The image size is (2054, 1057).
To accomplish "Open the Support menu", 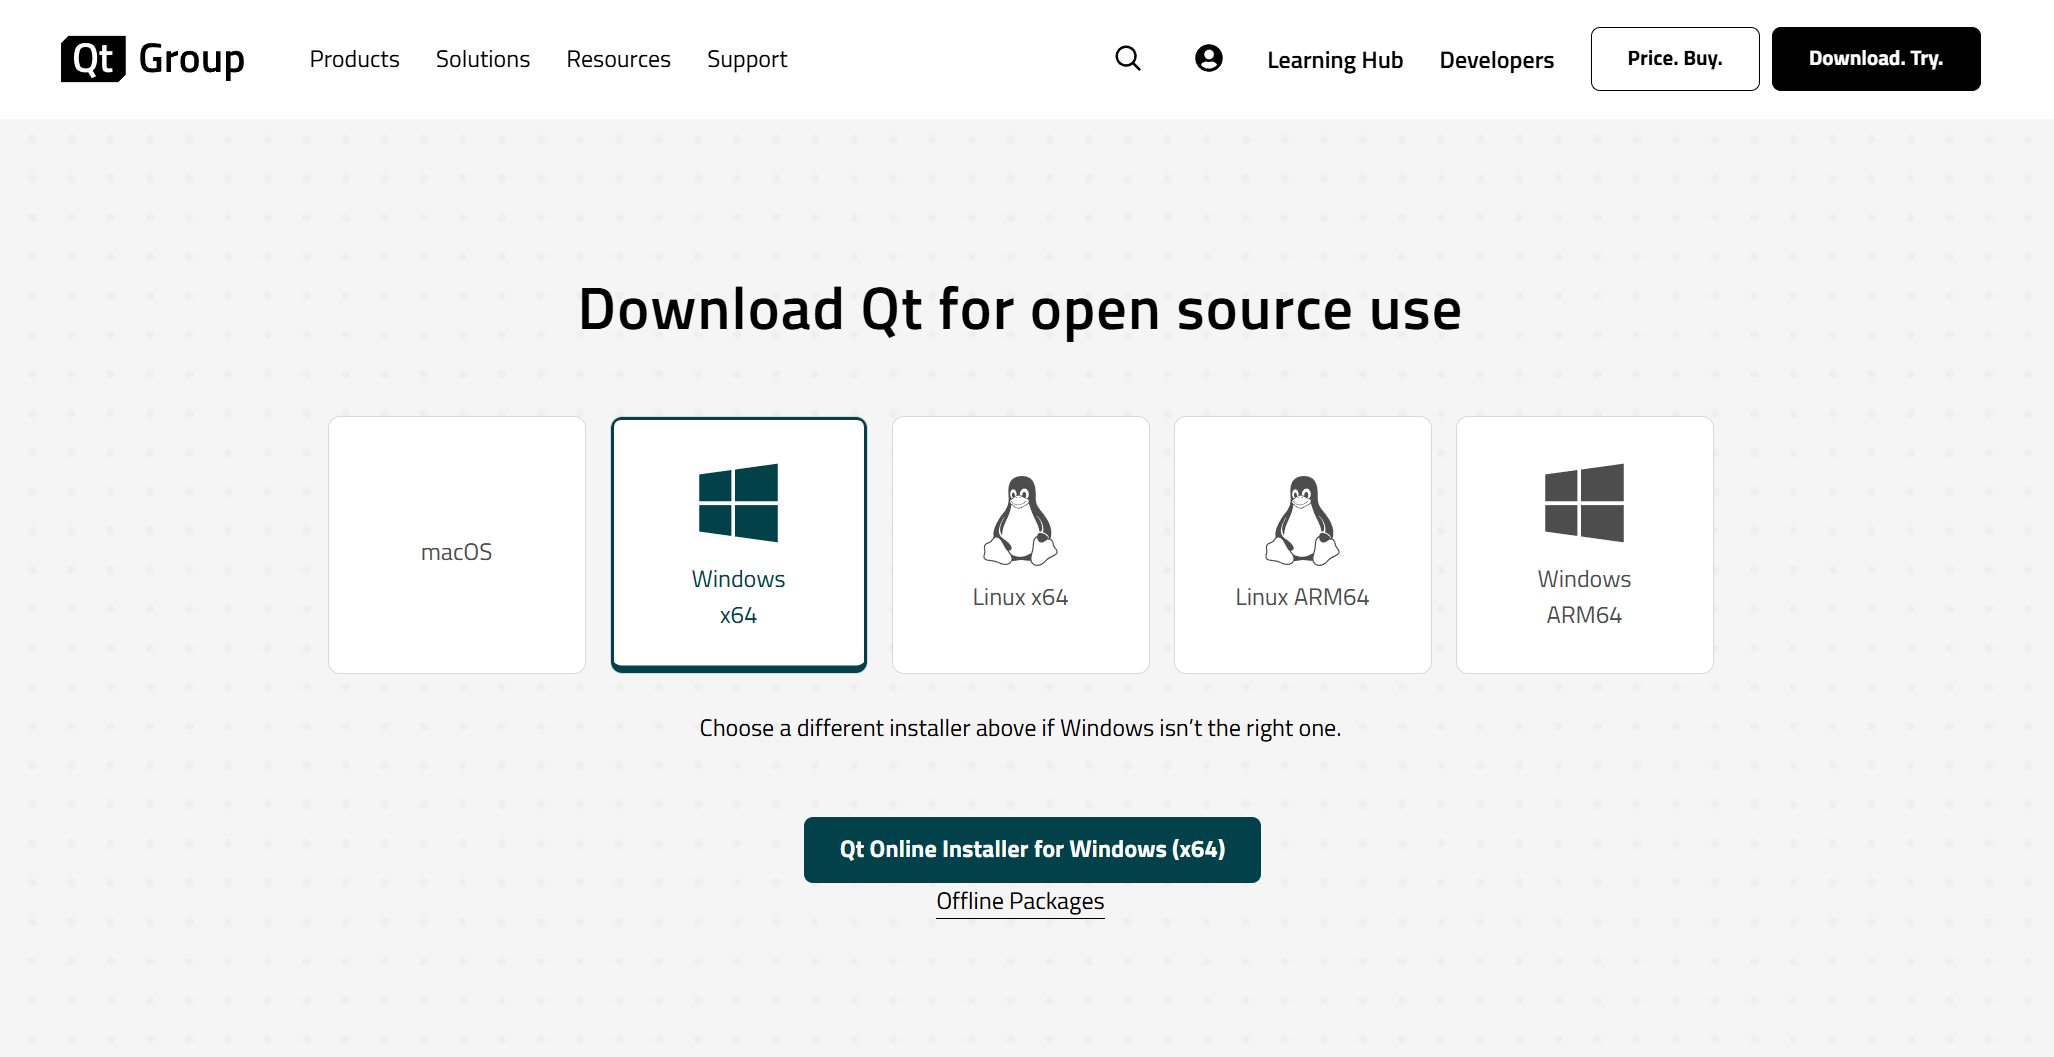I will 746,59.
